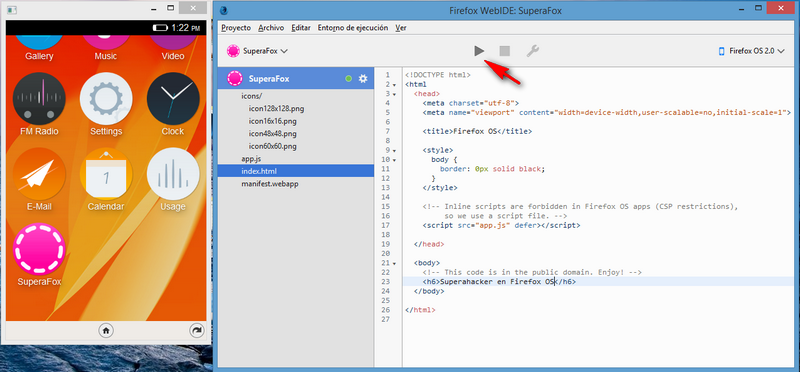The image size is (800, 372).
Task: Click the DOCTYPE html line in editor
Action: [x=438, y=75]
